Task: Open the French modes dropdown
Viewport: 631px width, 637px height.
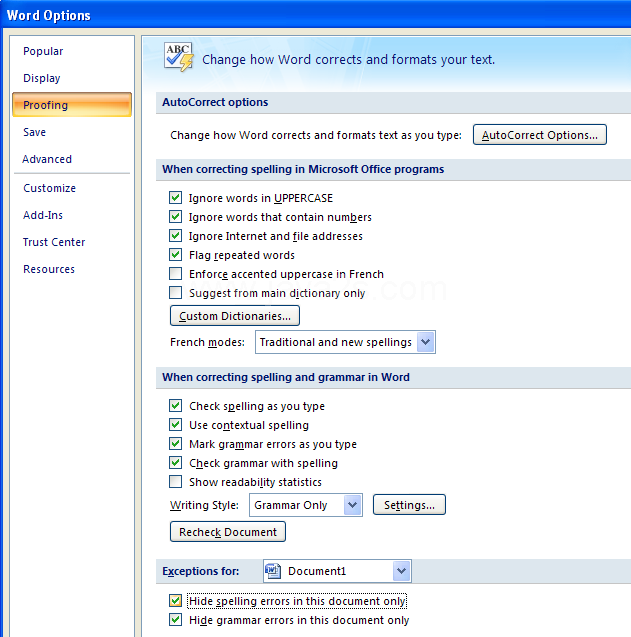Action: tap(345, 342)
